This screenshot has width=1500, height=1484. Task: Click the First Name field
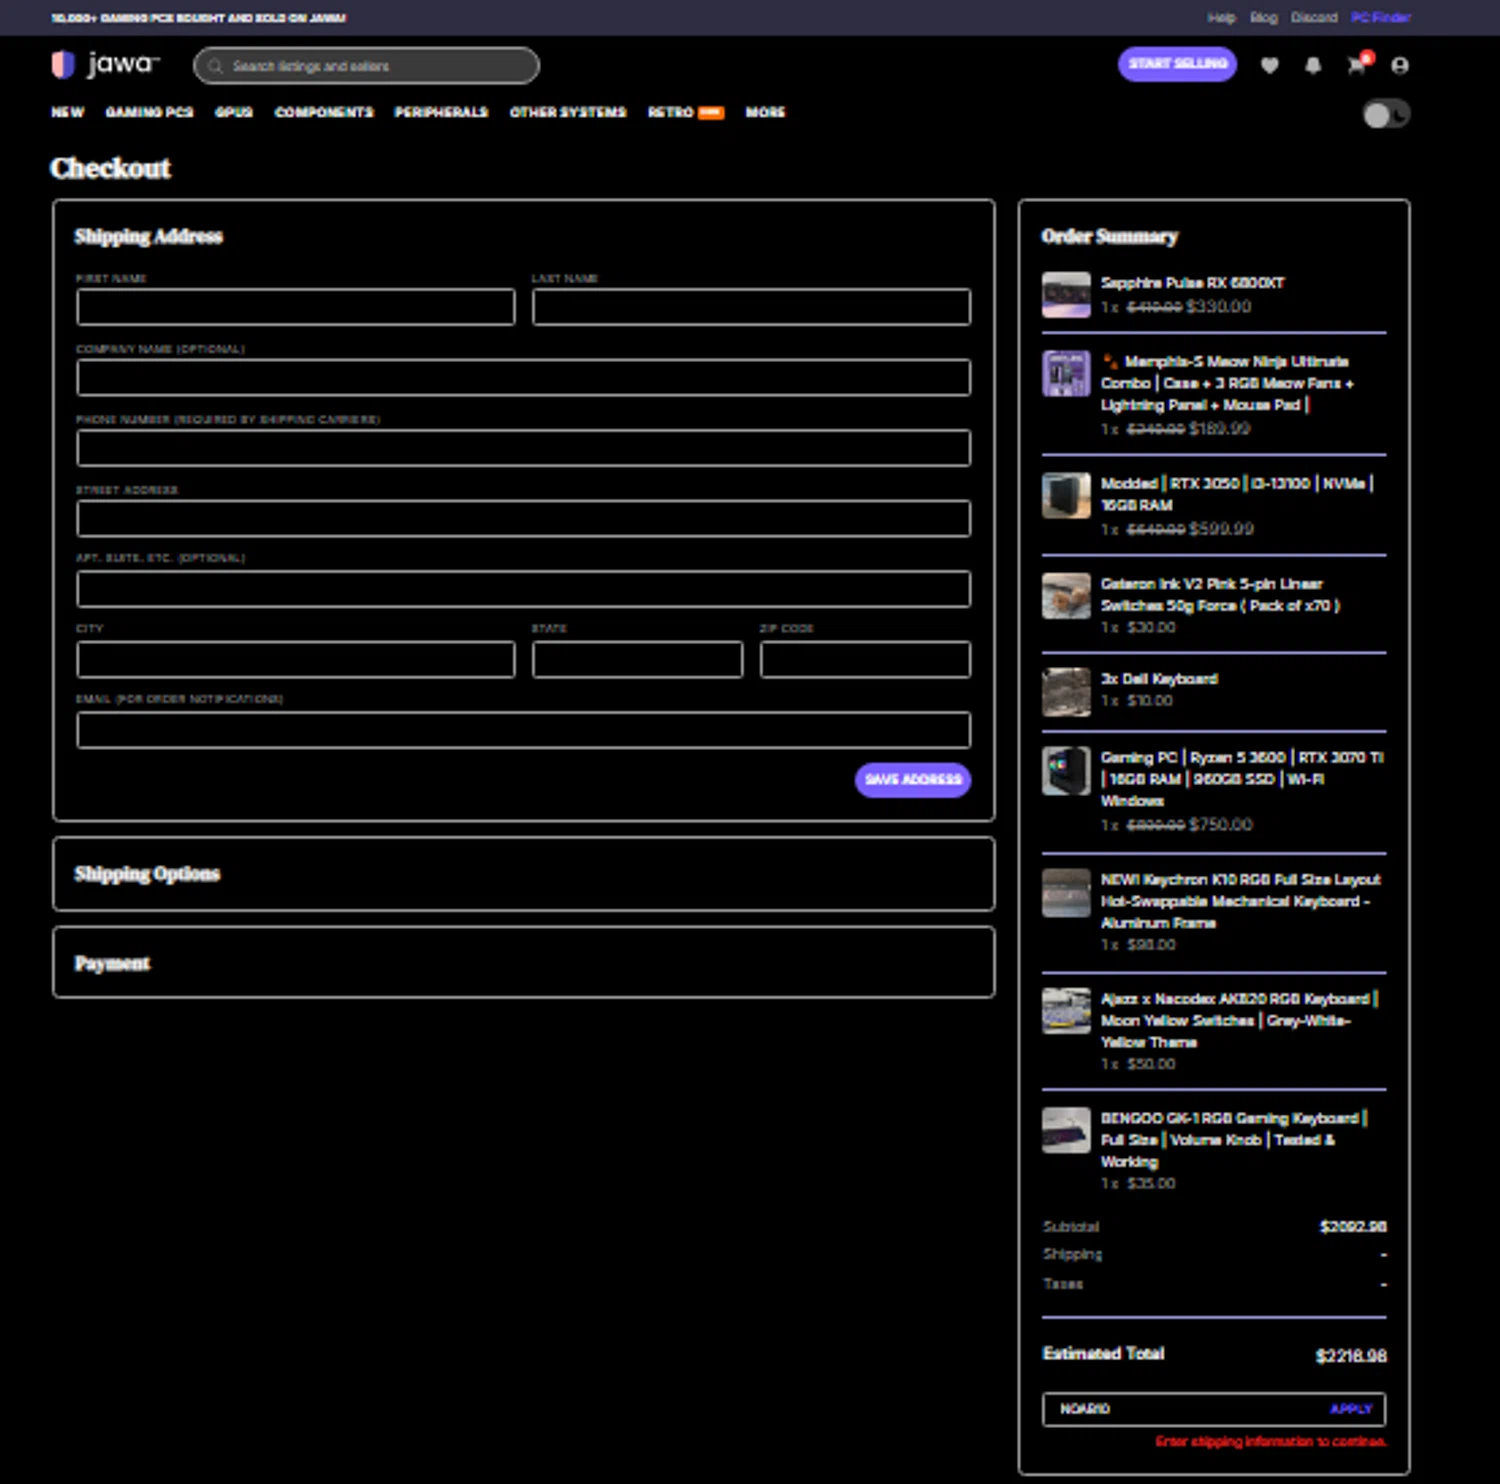tap(296, 307)
